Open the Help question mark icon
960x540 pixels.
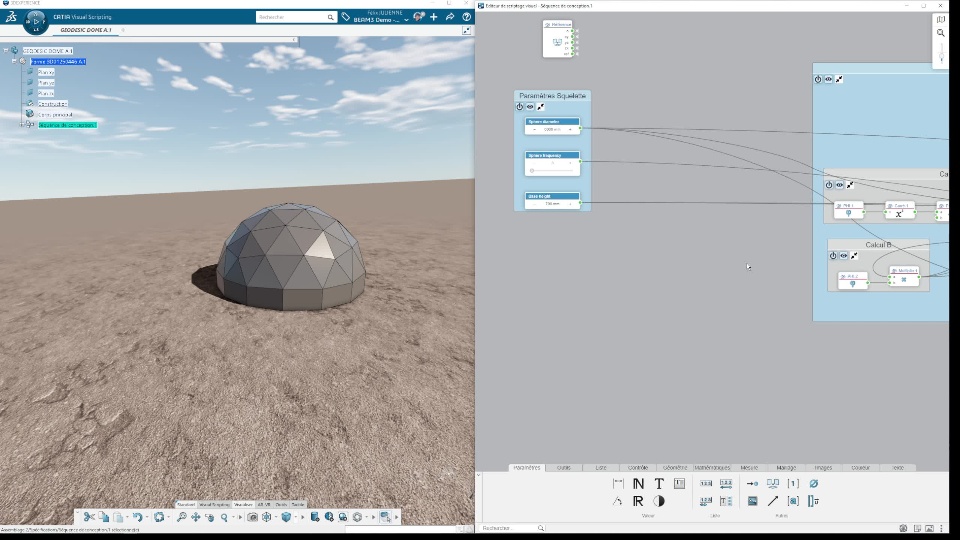click(467, 17)
